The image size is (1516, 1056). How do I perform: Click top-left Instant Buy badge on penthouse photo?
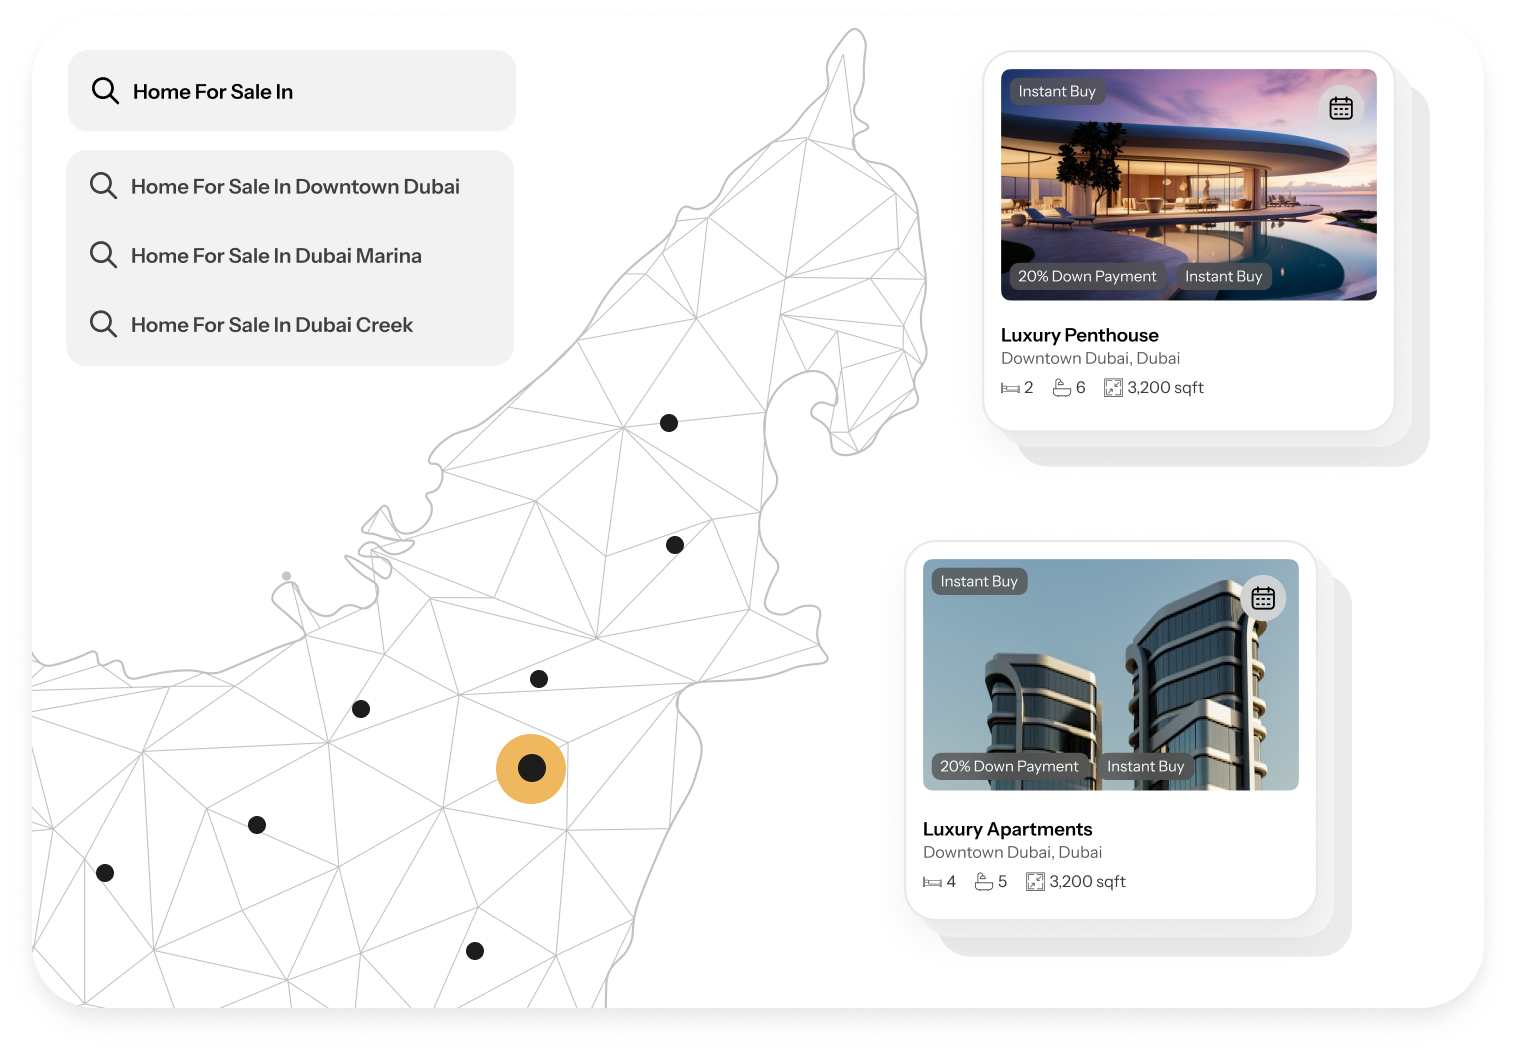1056,91
